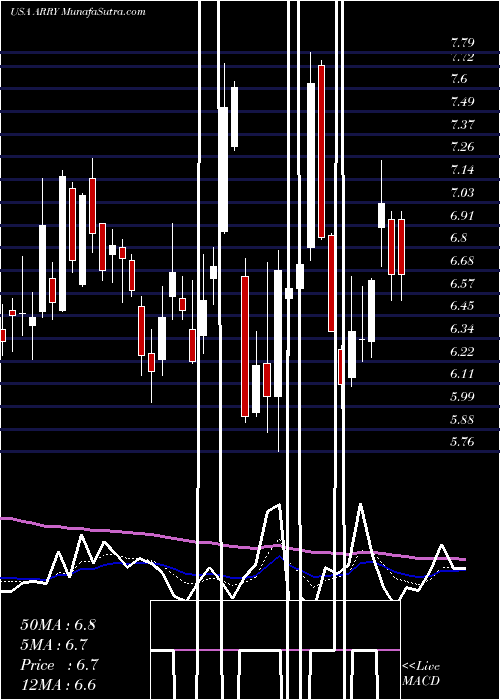Click the 5.99 price axis label
This screenshot has height=700, width=500.
[x=462, y=396]
